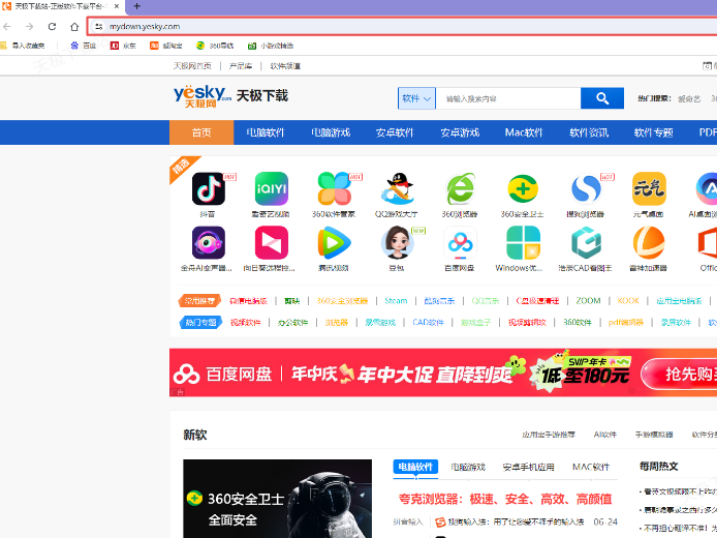Reload the page with refresh icon
The image size is (717, 538).
pyautogui.click(x=52, y=27)
